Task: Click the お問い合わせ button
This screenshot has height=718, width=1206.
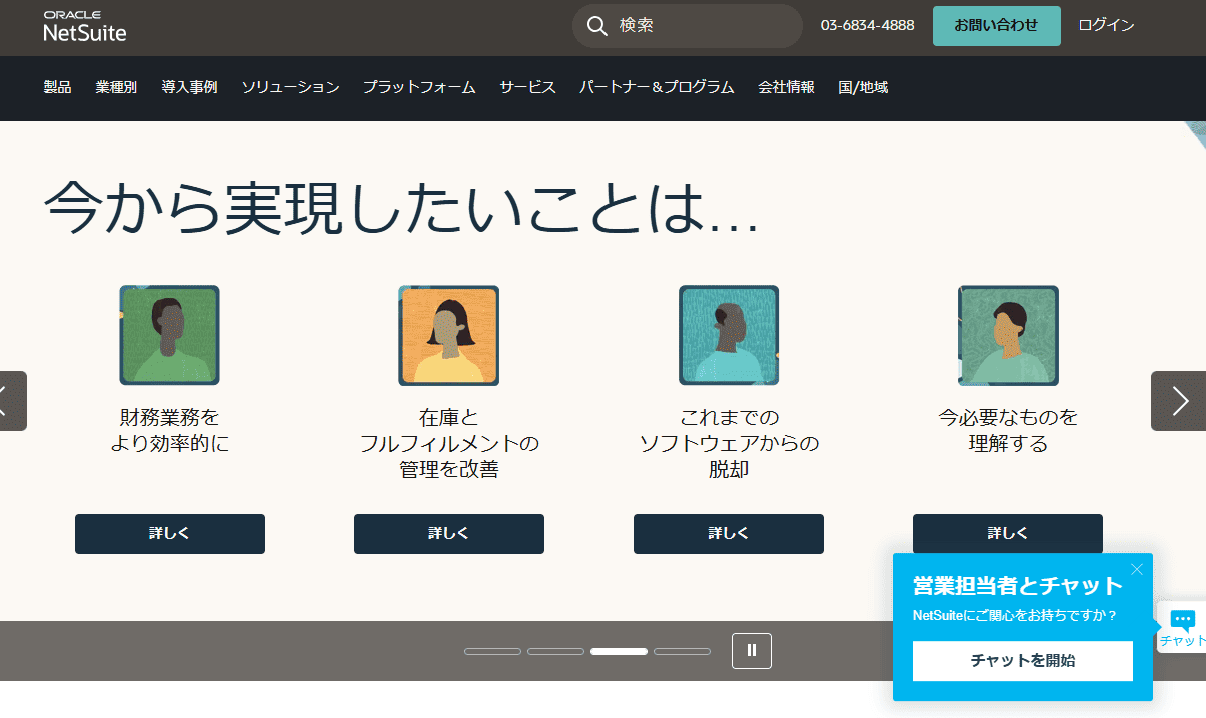Action: pos(996,25)
